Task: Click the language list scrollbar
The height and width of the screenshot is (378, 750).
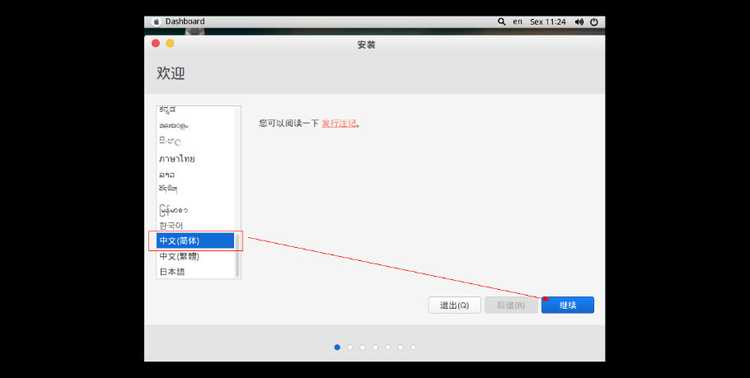Action: (237, 256)
